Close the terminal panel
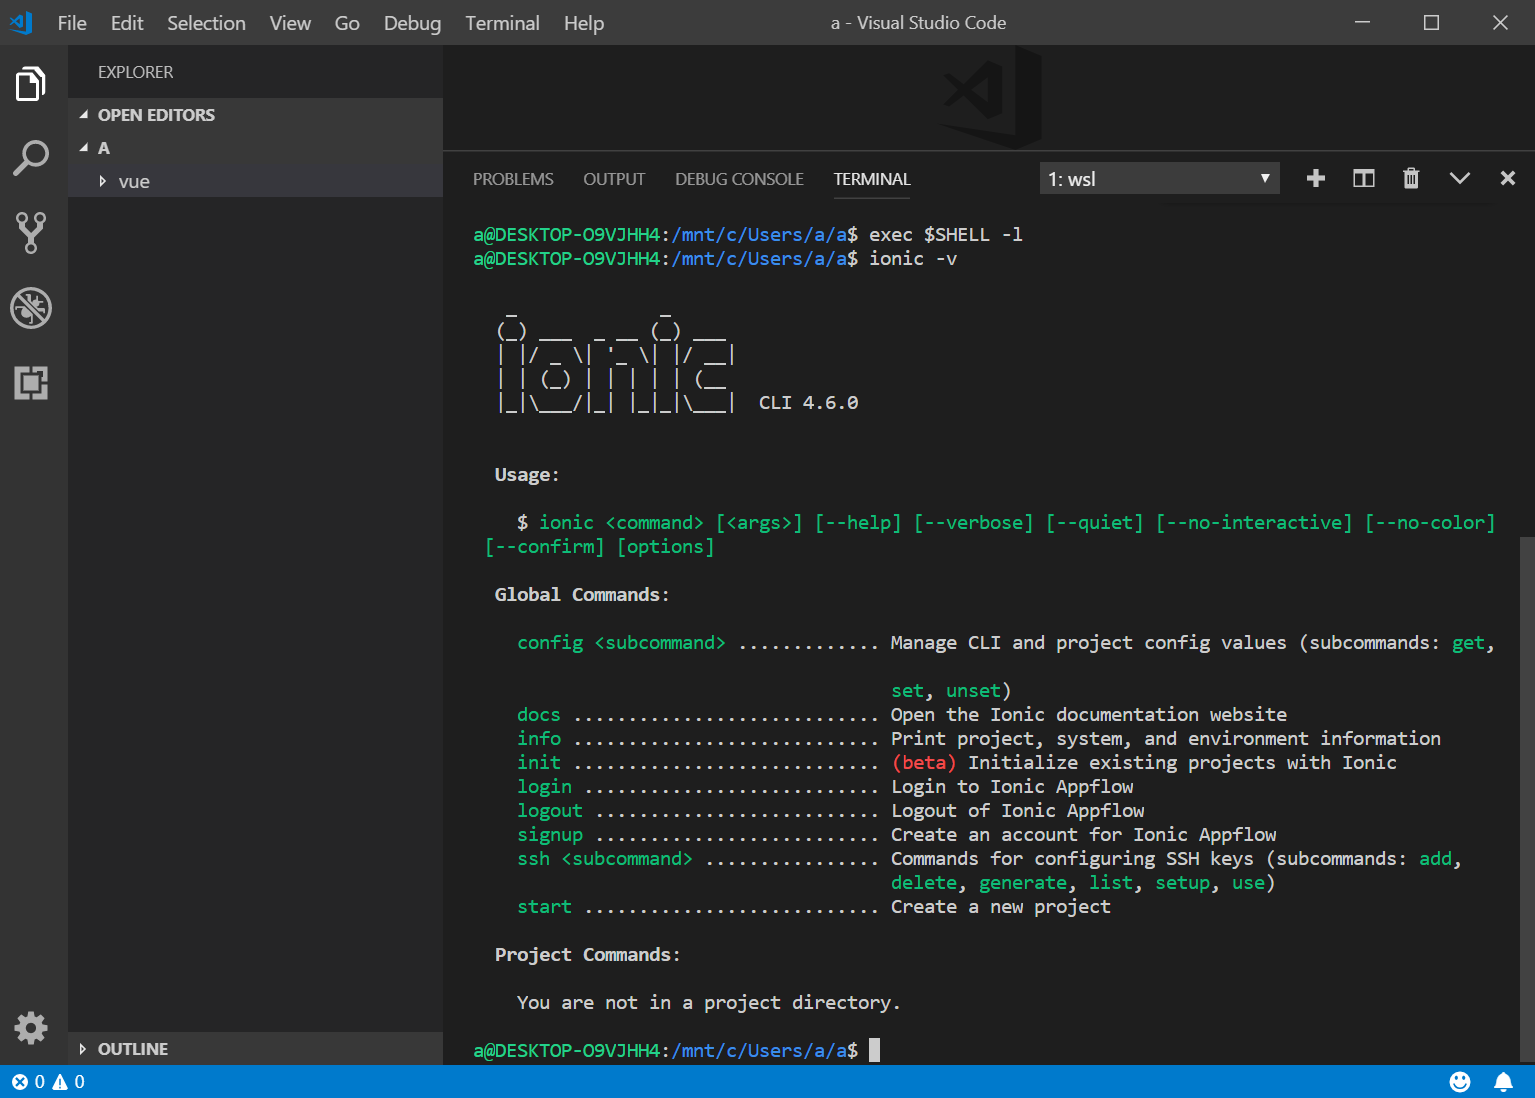The image size is (1535, 1098). (1507, 178)
